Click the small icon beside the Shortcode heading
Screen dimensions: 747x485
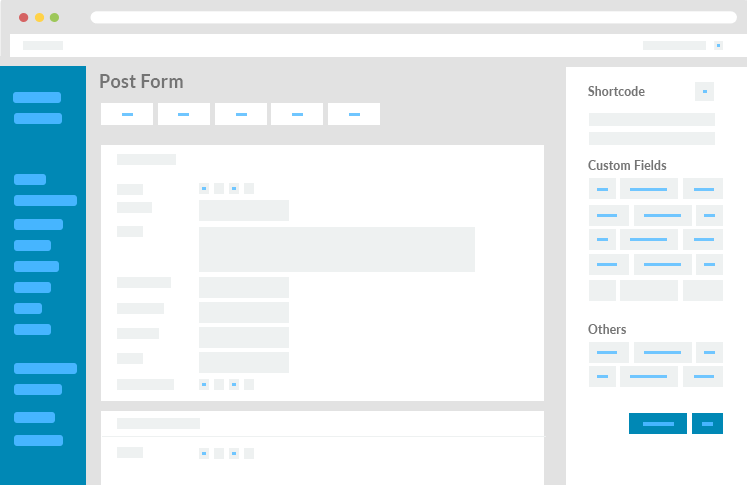(705, 92)
